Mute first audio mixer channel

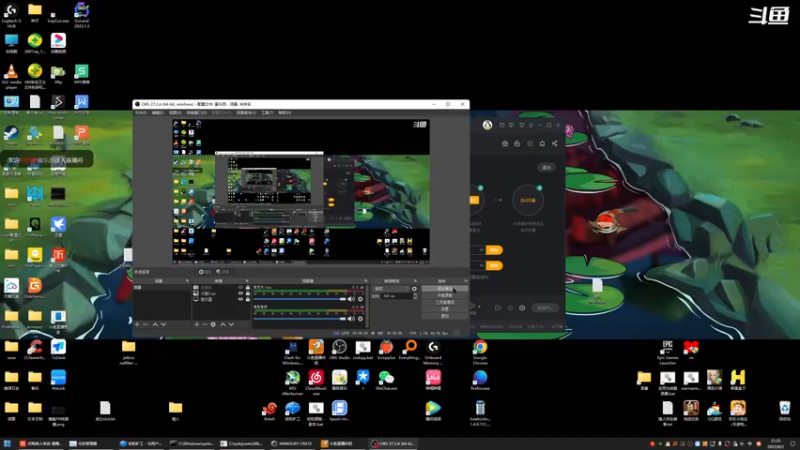pos(351,299)
